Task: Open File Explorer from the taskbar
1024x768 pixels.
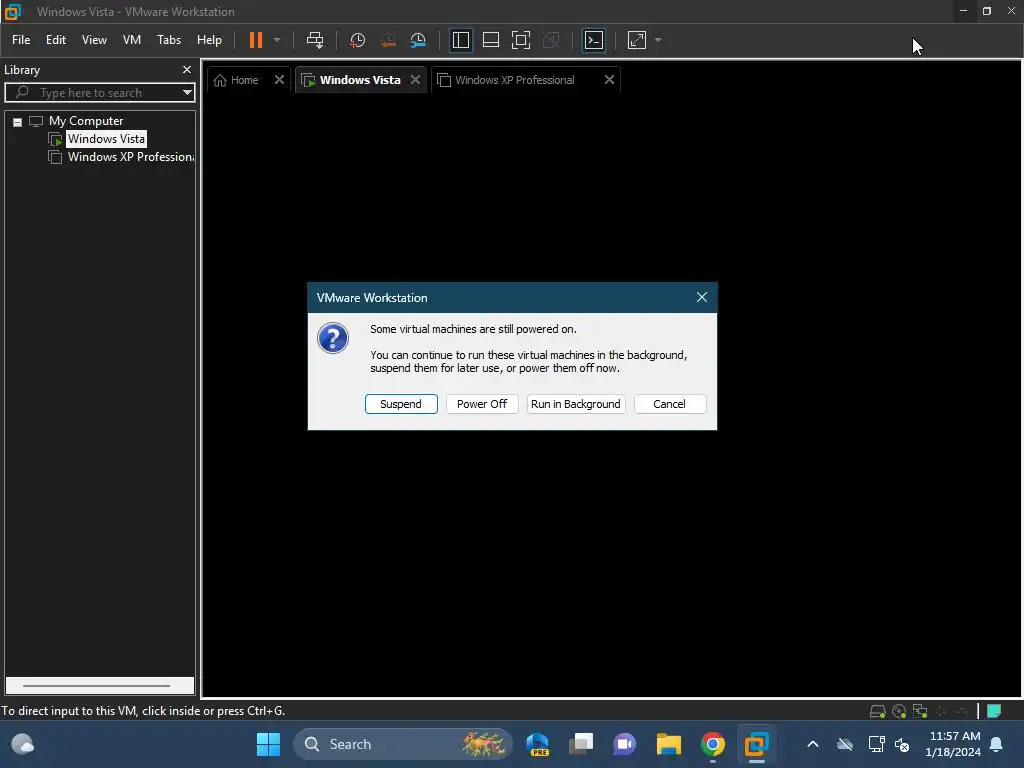Action: click(669, 744)
